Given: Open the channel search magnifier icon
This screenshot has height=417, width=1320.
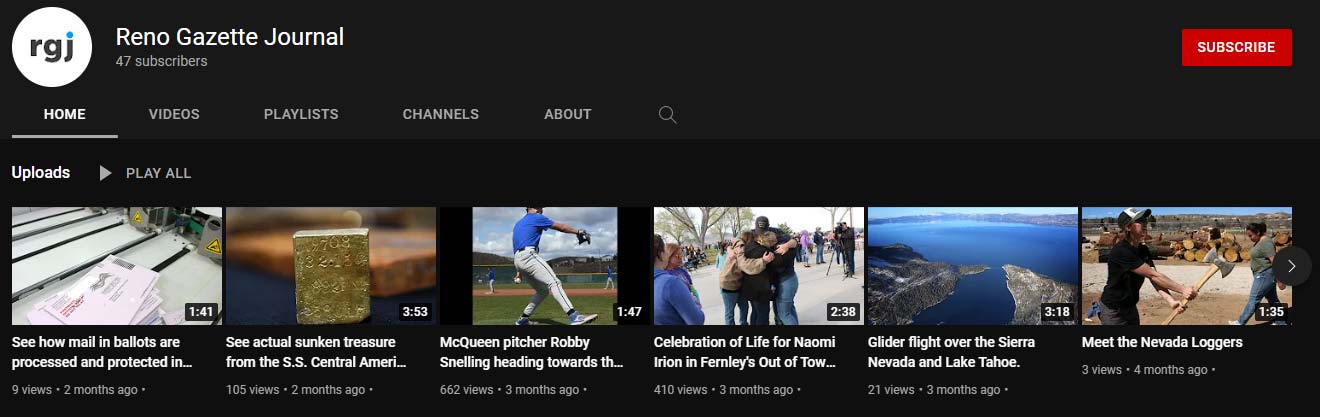Looking at the screenshot, I should (668, 115).
